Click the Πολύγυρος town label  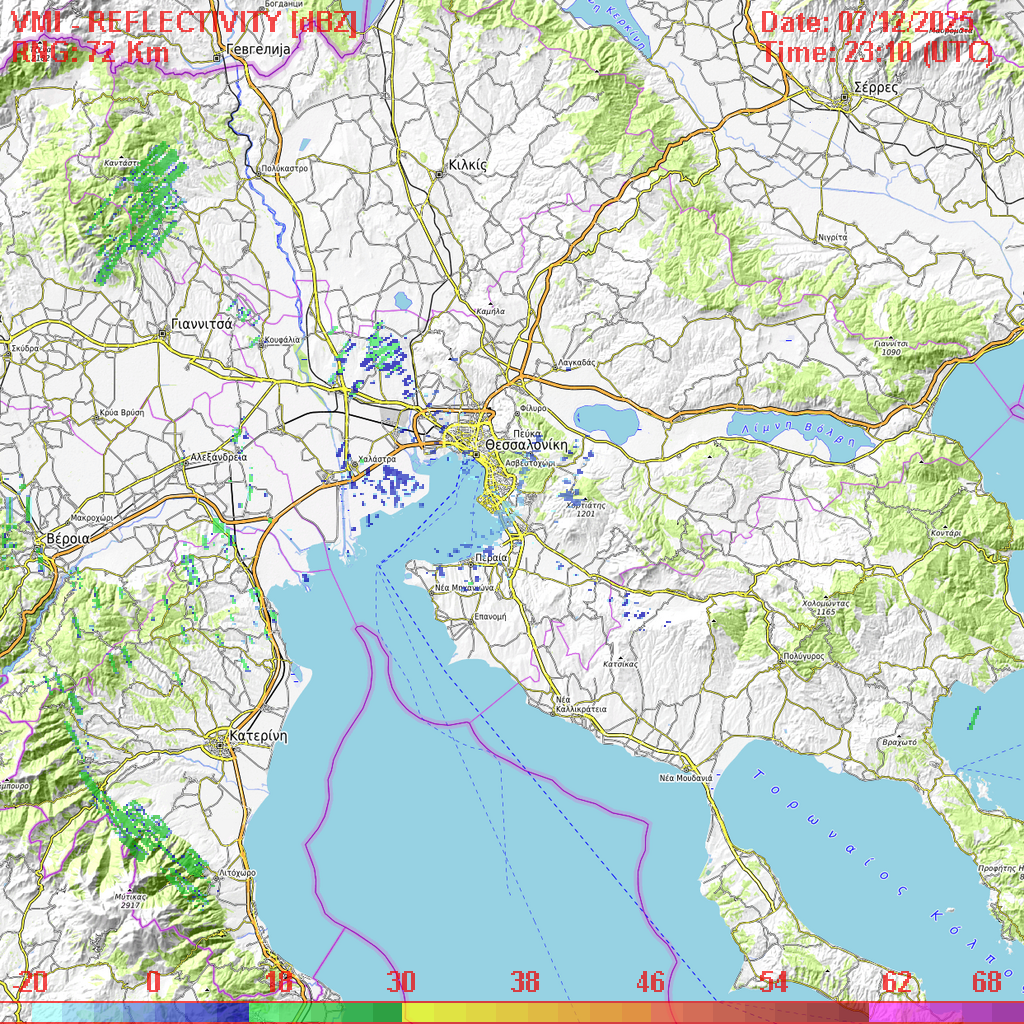pyautogui.click(x=802, y=655)
